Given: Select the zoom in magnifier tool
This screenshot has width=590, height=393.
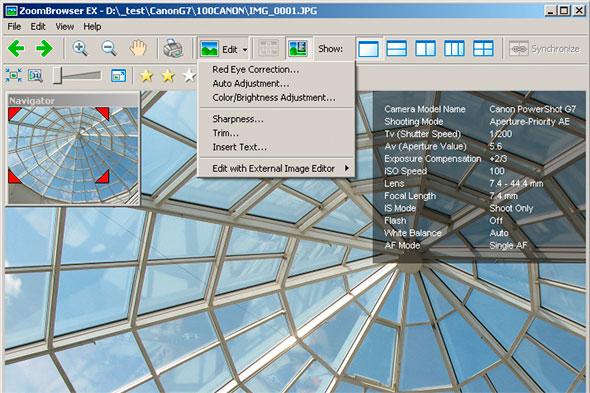Looking at the screenshot, I should pyautogui.click(x=80, y=49).
